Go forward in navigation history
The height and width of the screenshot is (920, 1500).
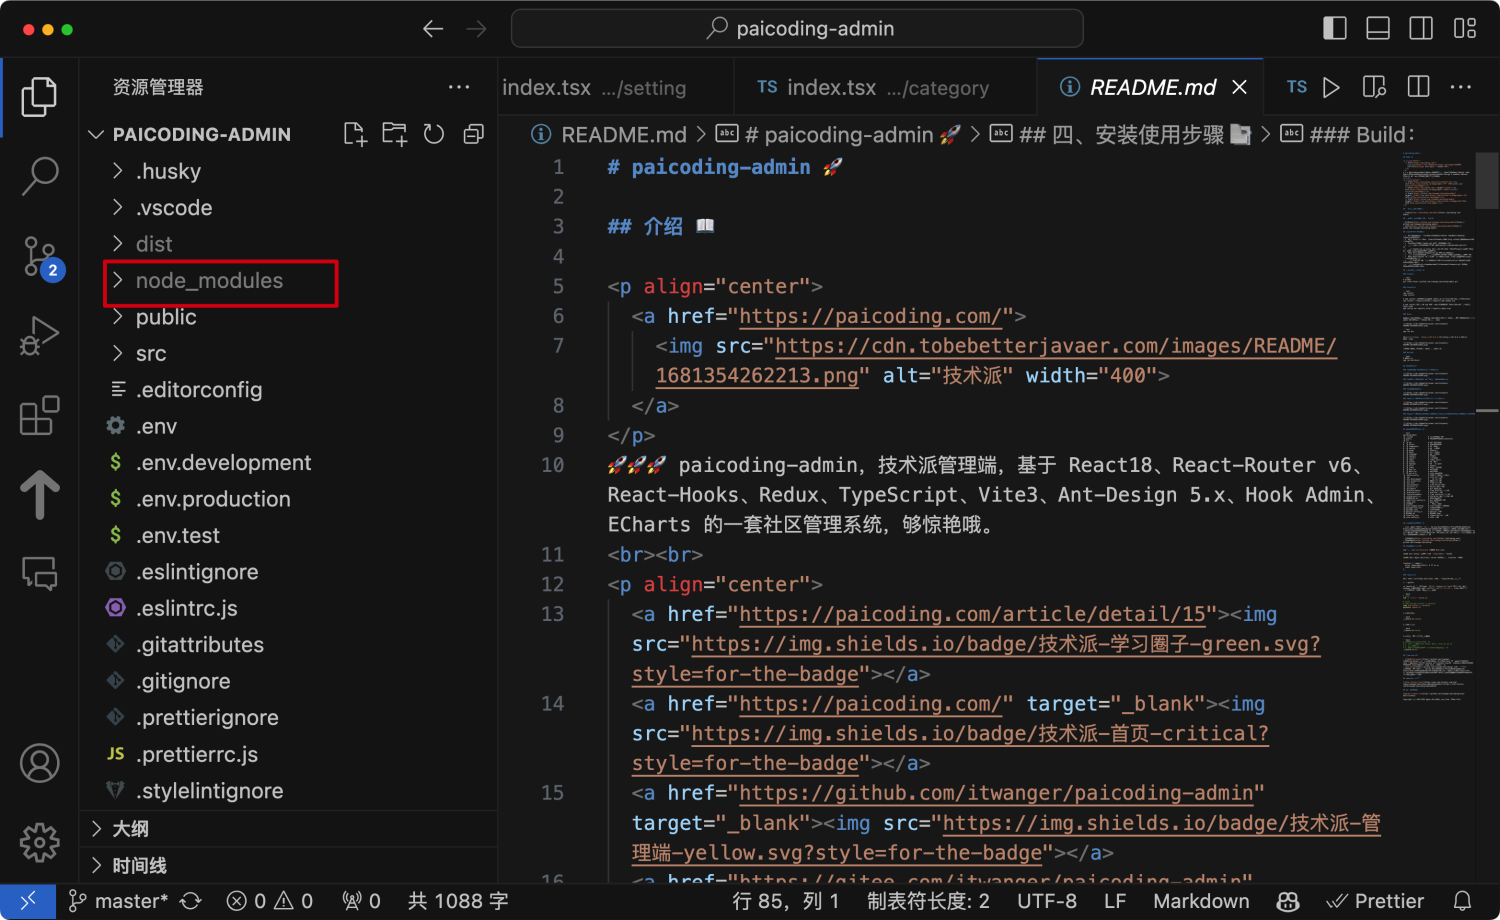tap(477, 29)
